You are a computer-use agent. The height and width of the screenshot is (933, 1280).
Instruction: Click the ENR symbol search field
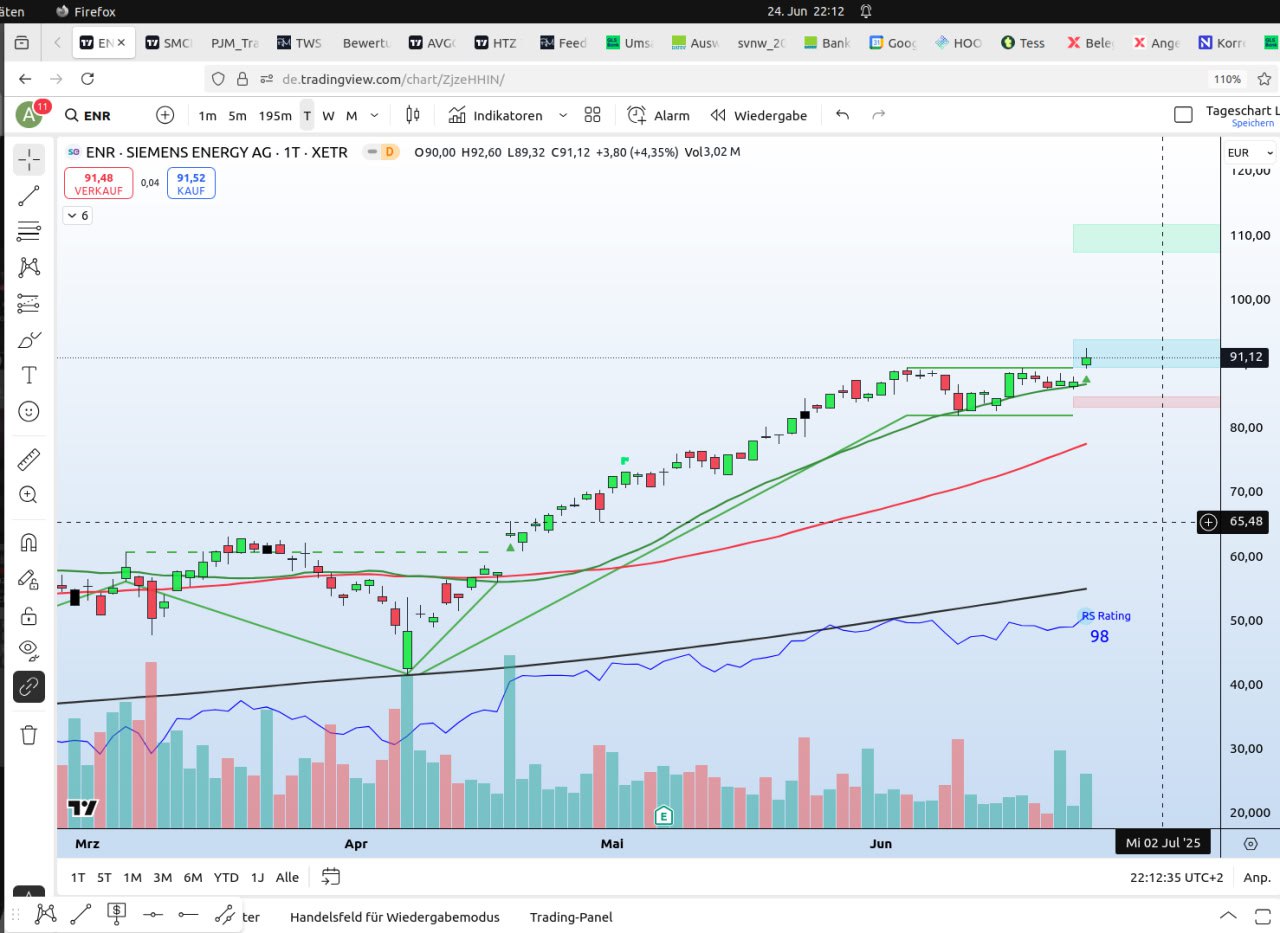point(98,115)
